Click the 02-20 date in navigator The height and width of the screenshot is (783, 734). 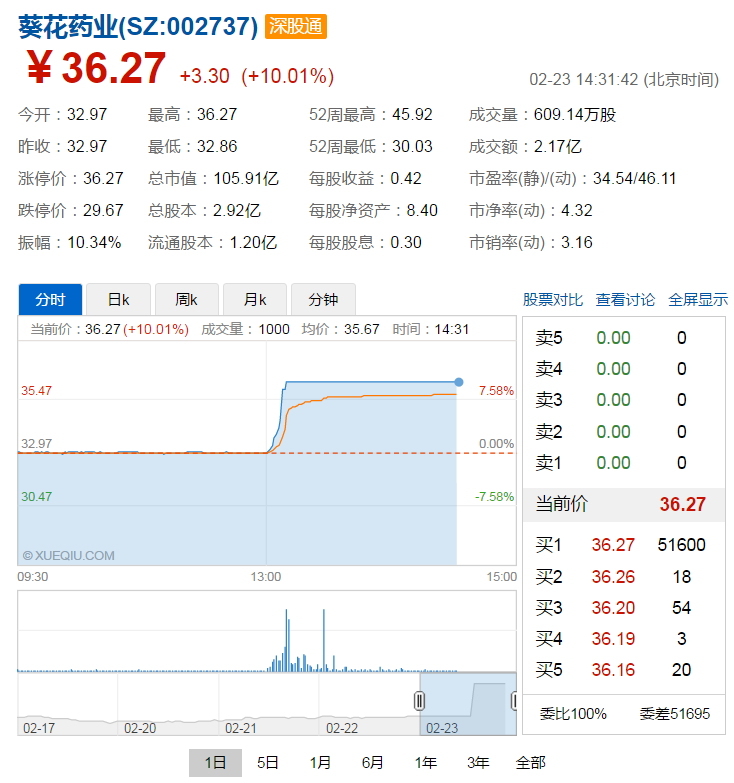[x=140, y=728]
